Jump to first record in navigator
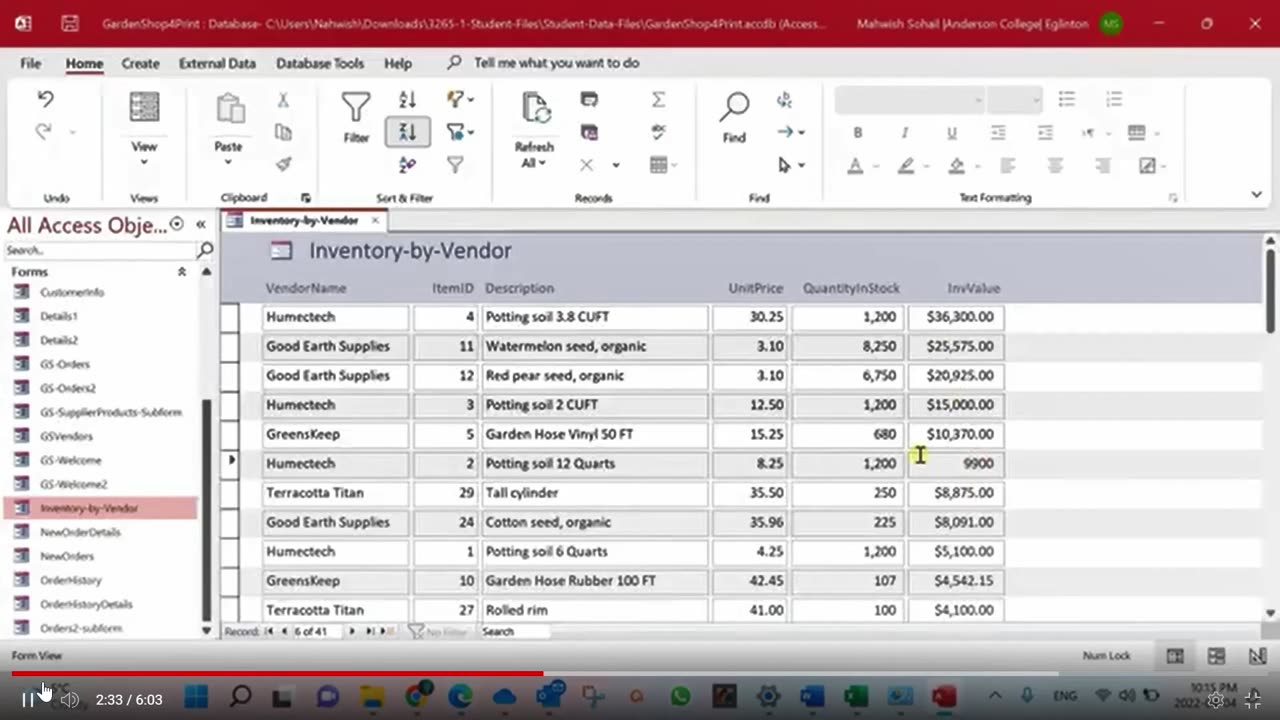This screenshot has width=1280, height=720. 268,632
